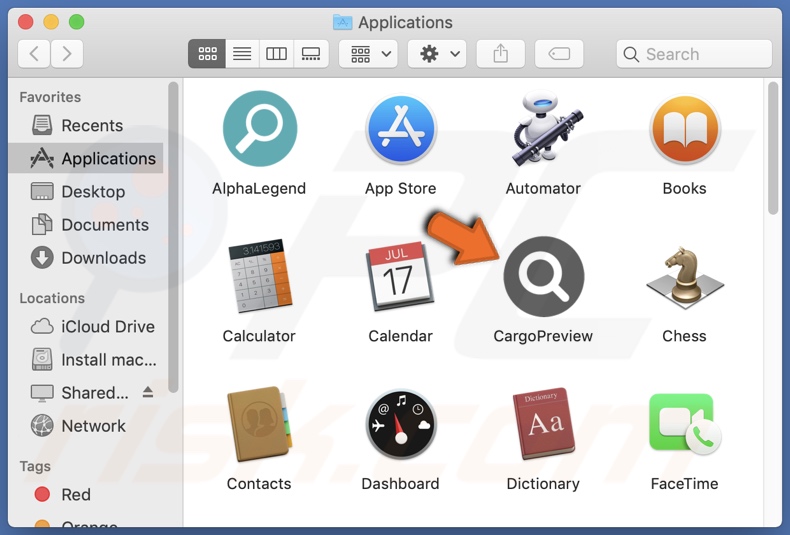Open the AlphaLegend application
Screen dimensions: 790x535
click(x=259, y=129)
